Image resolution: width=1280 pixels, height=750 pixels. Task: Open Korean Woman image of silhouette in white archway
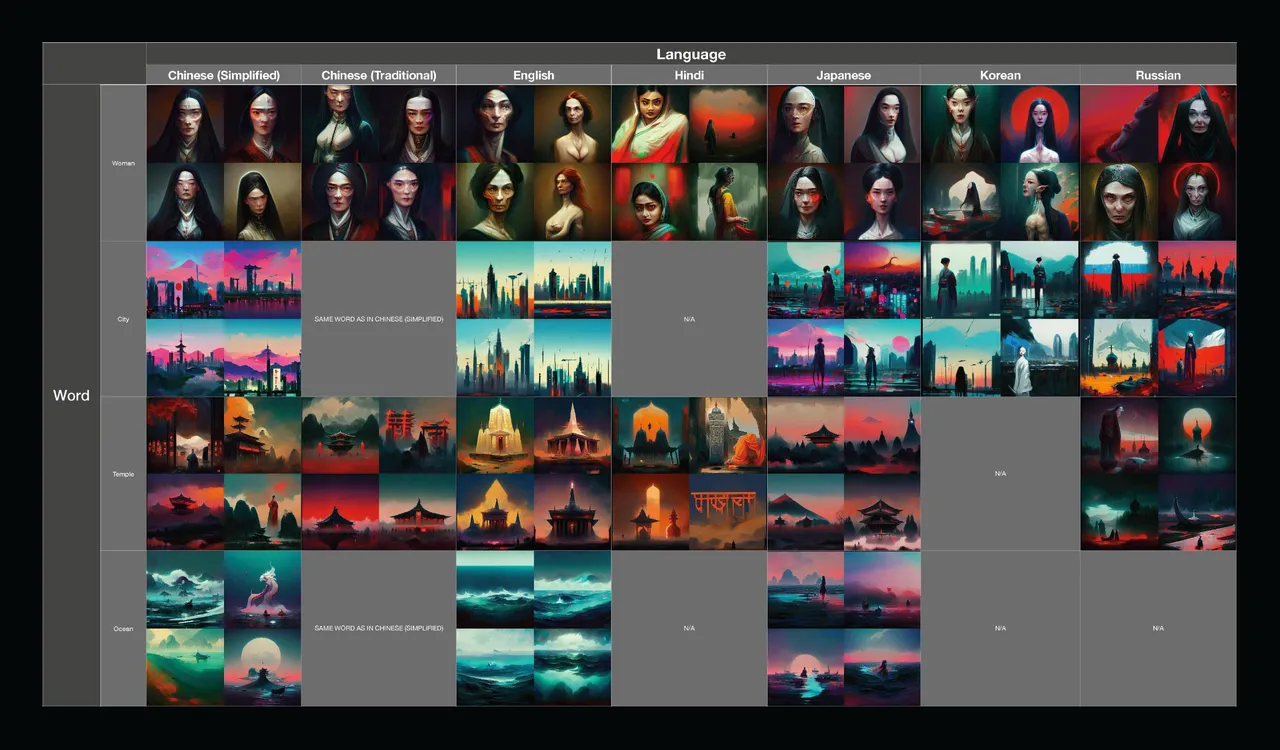[961, 202]
